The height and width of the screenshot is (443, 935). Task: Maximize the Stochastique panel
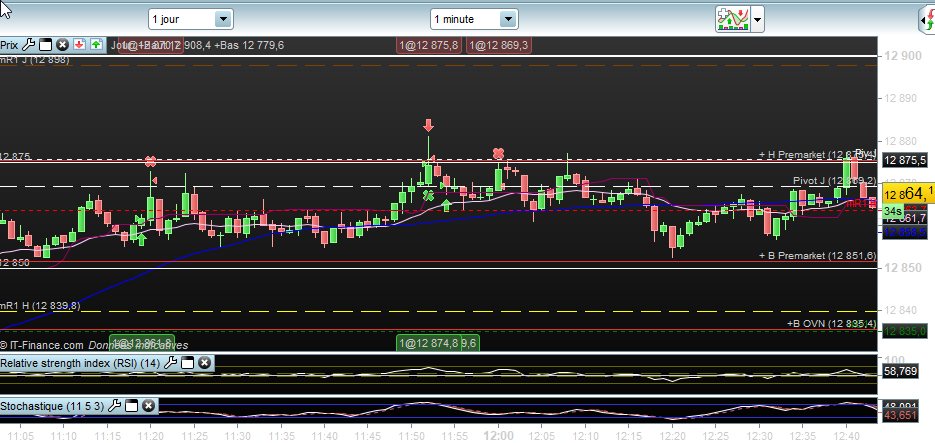click(131, 406)
